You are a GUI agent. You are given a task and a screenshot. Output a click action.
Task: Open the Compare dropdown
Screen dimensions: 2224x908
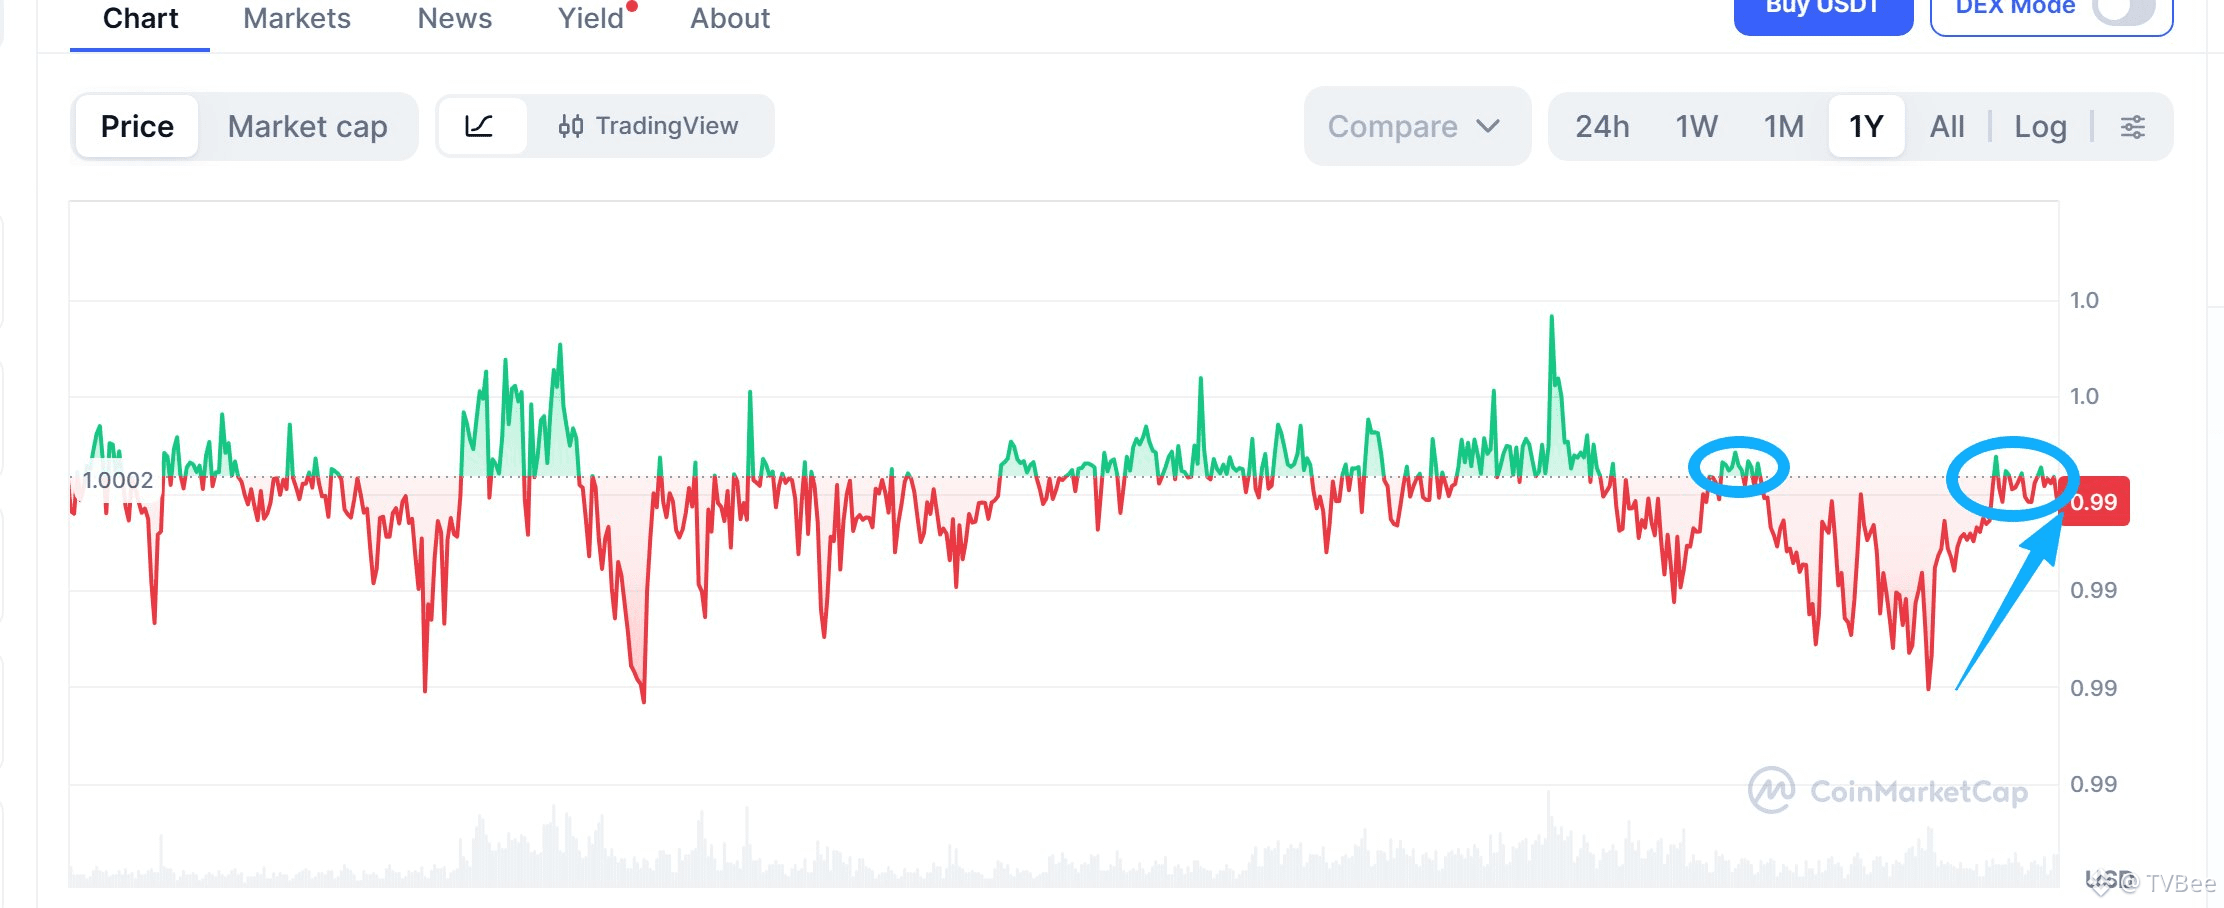[x=1392, y=127]
